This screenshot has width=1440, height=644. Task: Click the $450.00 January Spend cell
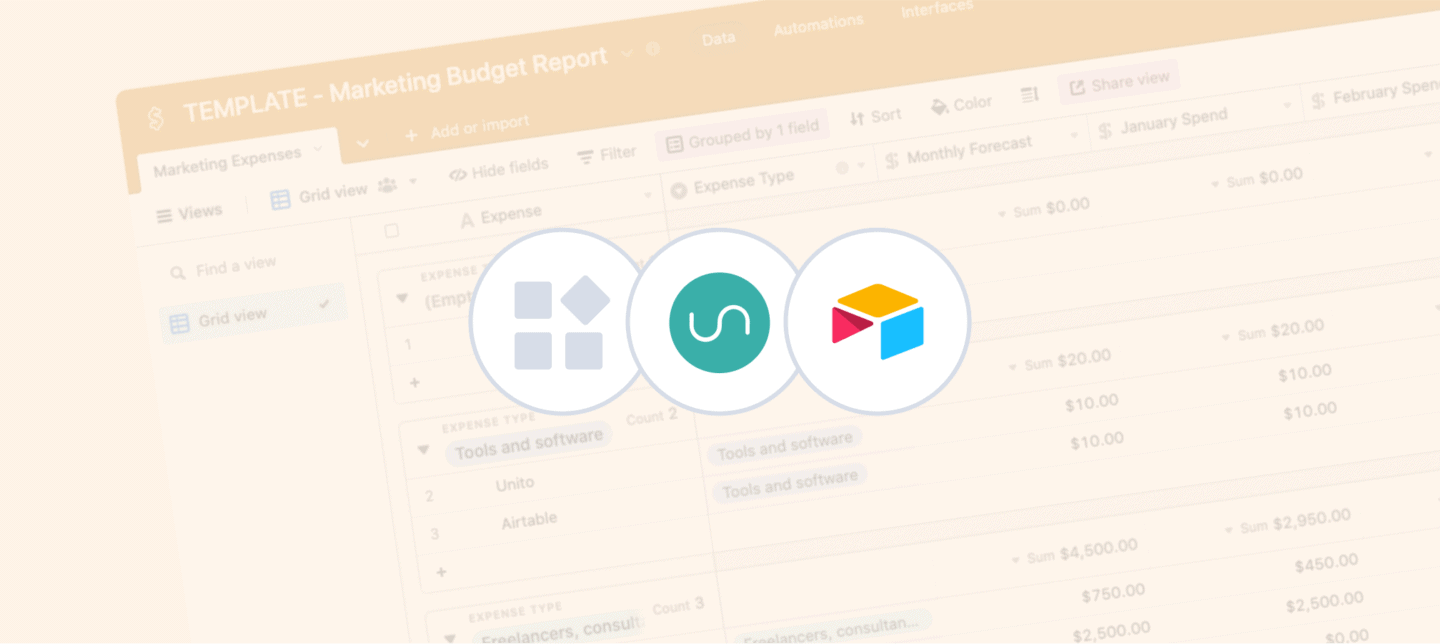pos(1326,565)
